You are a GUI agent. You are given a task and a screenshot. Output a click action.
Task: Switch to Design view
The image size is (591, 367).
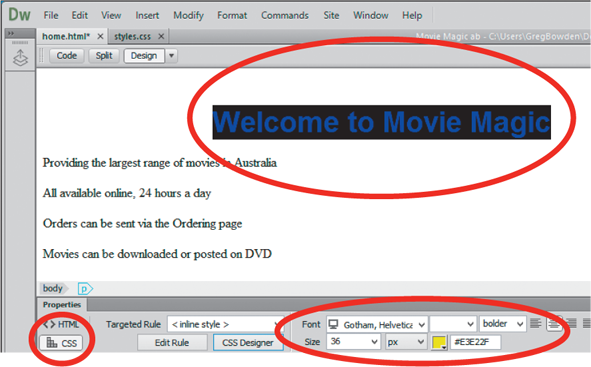click(144, 56)
